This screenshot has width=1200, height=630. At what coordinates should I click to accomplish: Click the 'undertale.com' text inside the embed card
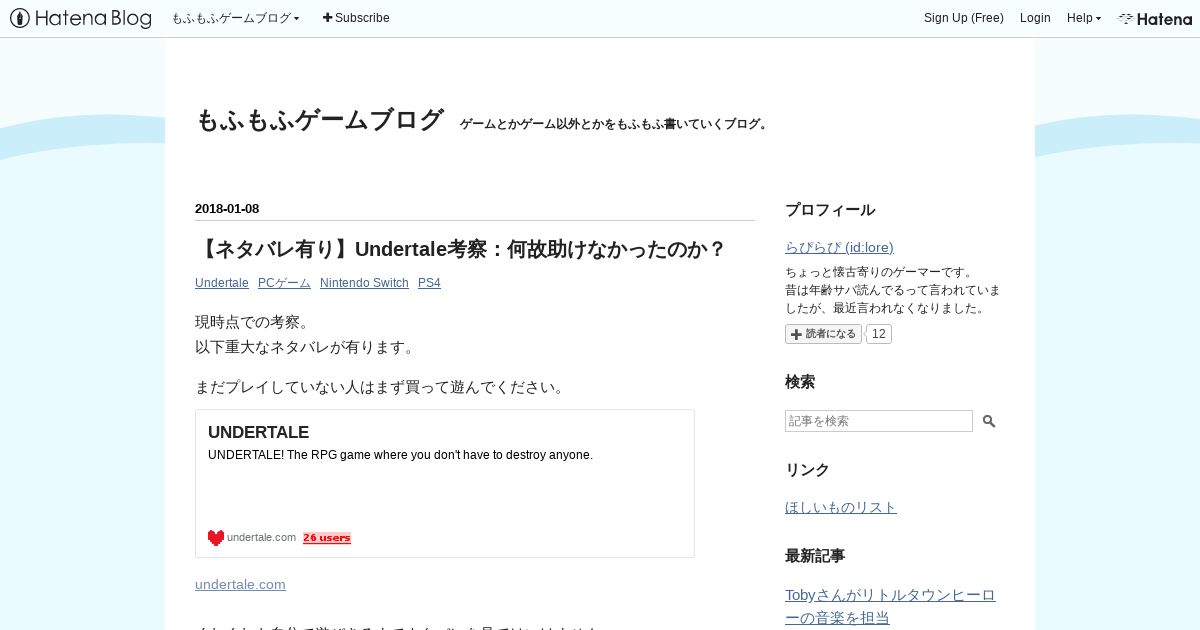pyautogui.click(x=261, y=538)
